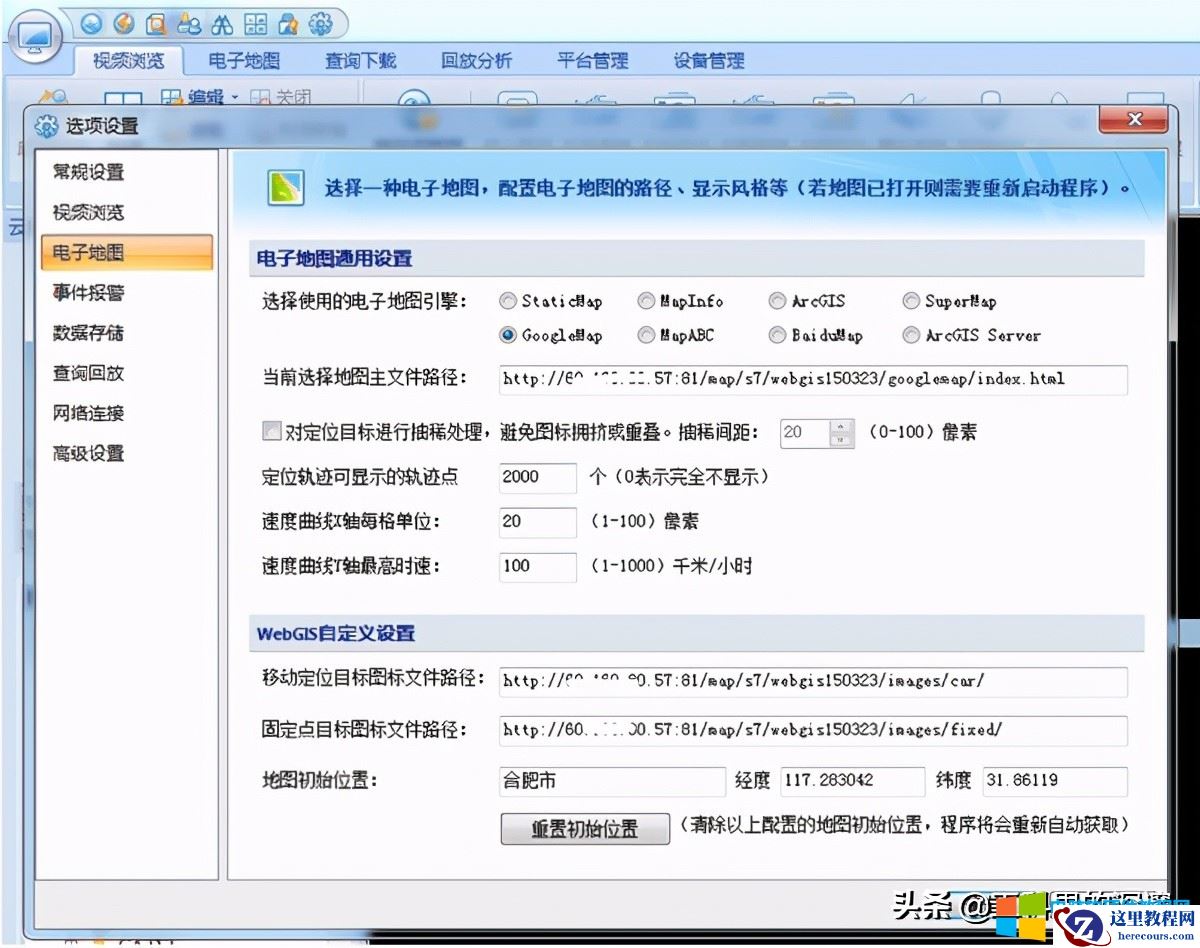Click inside the 合肥市 initial position field
Viewport: 1200px width, 948px height.
[610, 781]
